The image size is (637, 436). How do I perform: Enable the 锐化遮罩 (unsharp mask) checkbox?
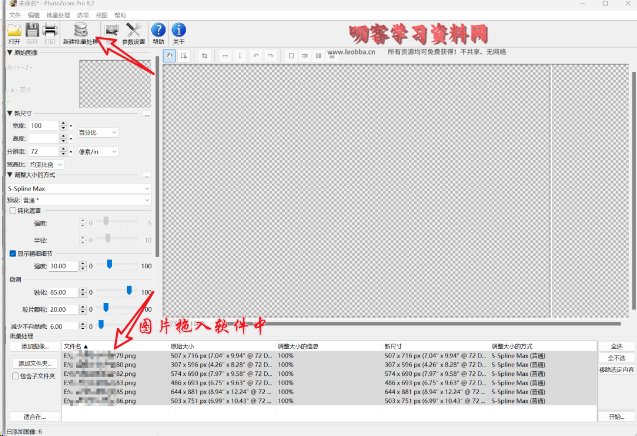[11, 211]
